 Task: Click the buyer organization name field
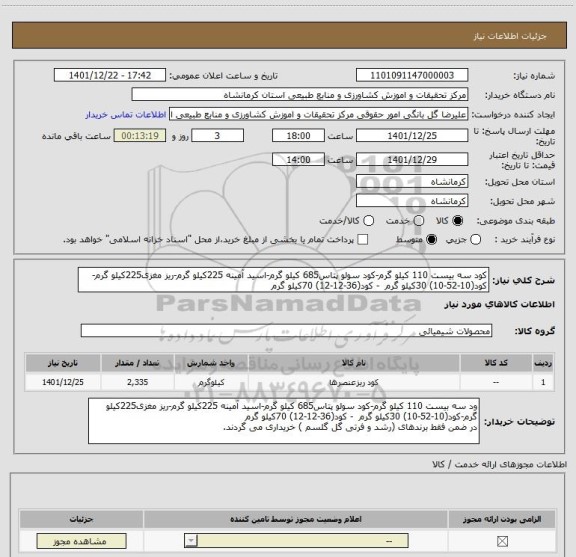(x=300, y=95)
